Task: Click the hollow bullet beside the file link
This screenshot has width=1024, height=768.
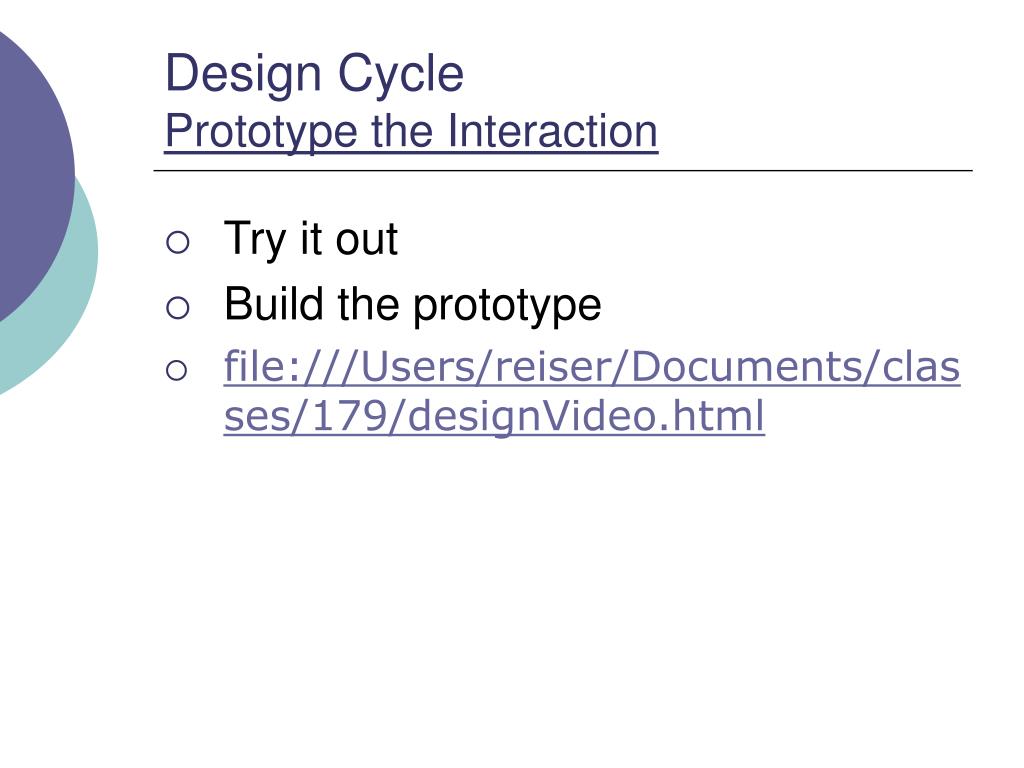Action: [176, 371]
